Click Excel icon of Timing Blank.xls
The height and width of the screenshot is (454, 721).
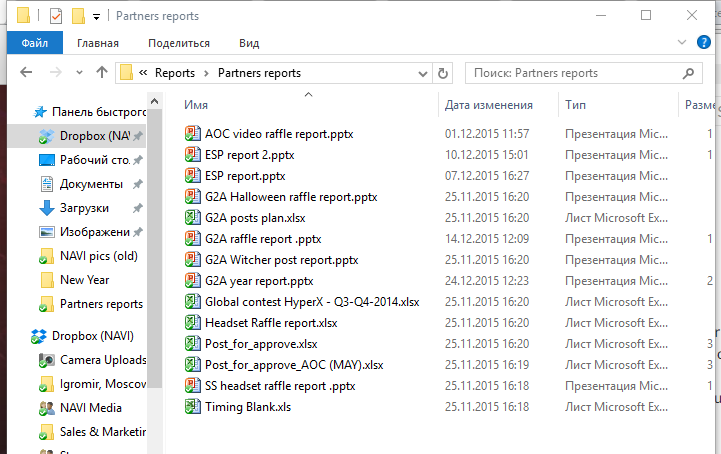[193, 407]
